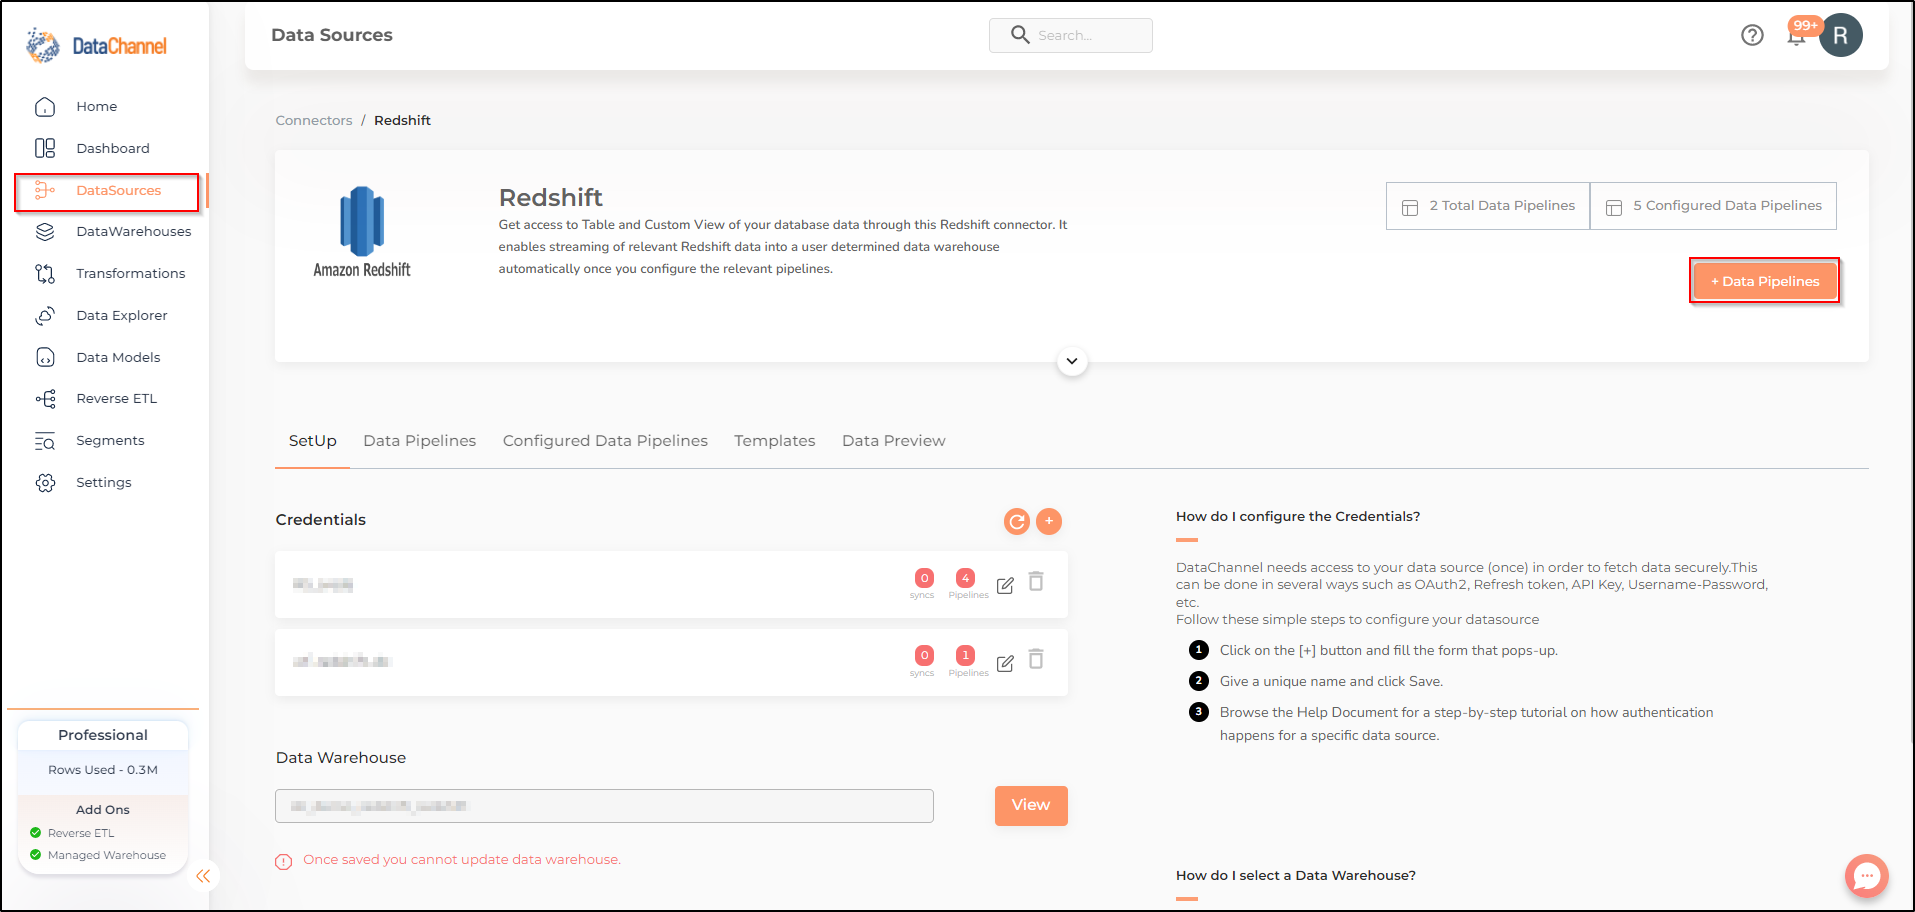
Task: Open the help question mark icon
Action: 1752,36
